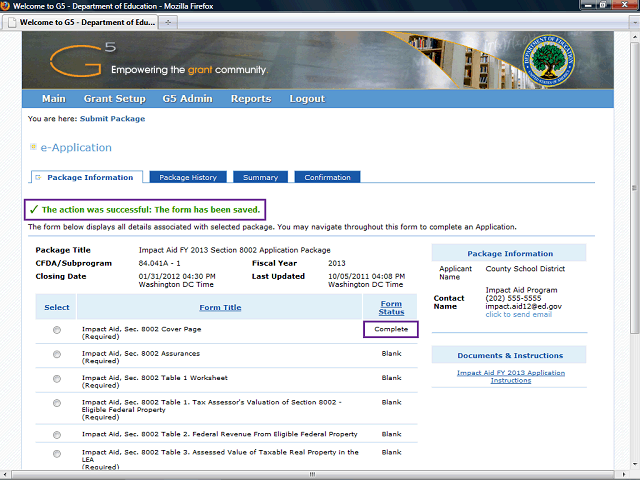Click the Firefox icon in title bar
The height and width of the screenshot is (480, 640).
click(x=10, y=6)
